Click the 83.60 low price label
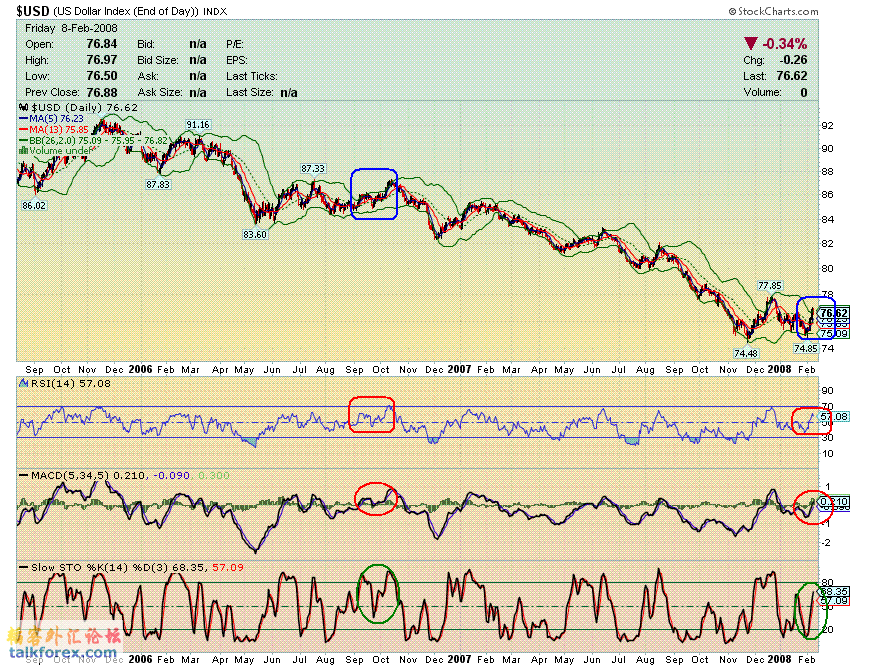Image resolution: width=869 pixels, height=668 pixels. [255, 234]
